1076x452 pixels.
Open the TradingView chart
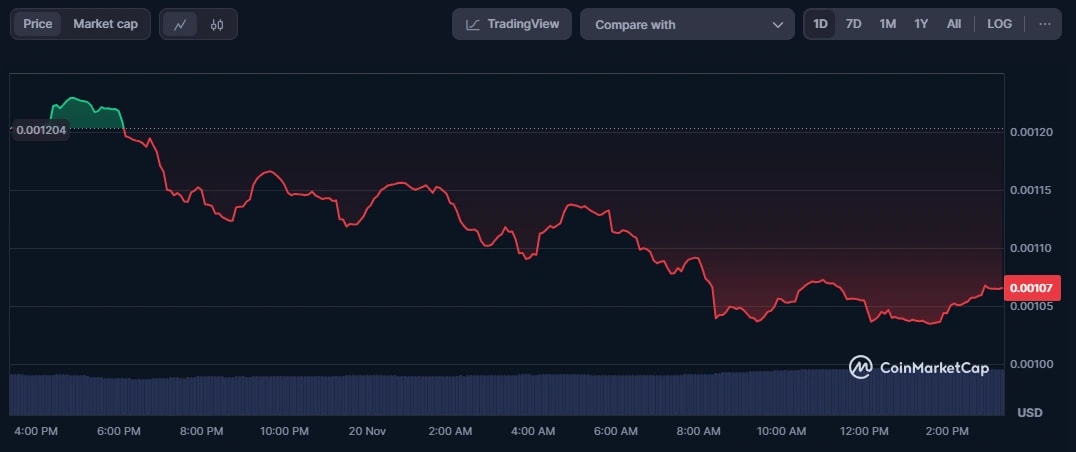[x=512, y=24]
